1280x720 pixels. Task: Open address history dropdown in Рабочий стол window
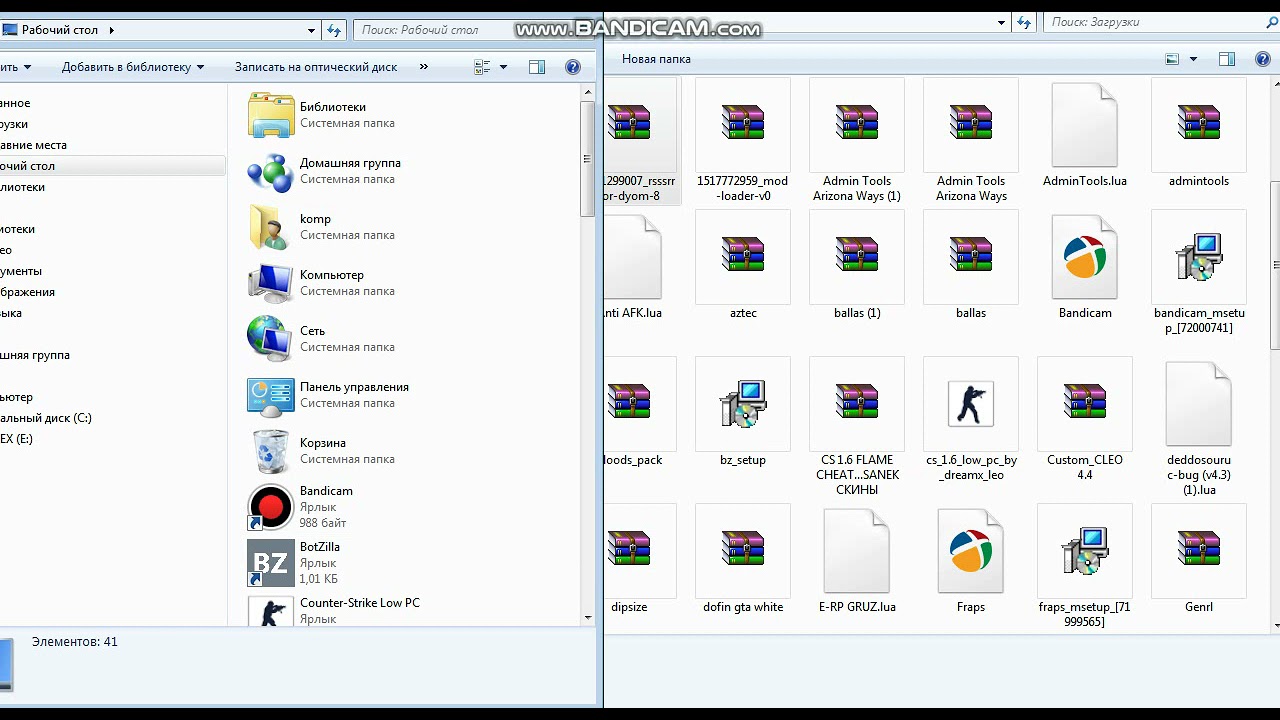click(311, 30)
